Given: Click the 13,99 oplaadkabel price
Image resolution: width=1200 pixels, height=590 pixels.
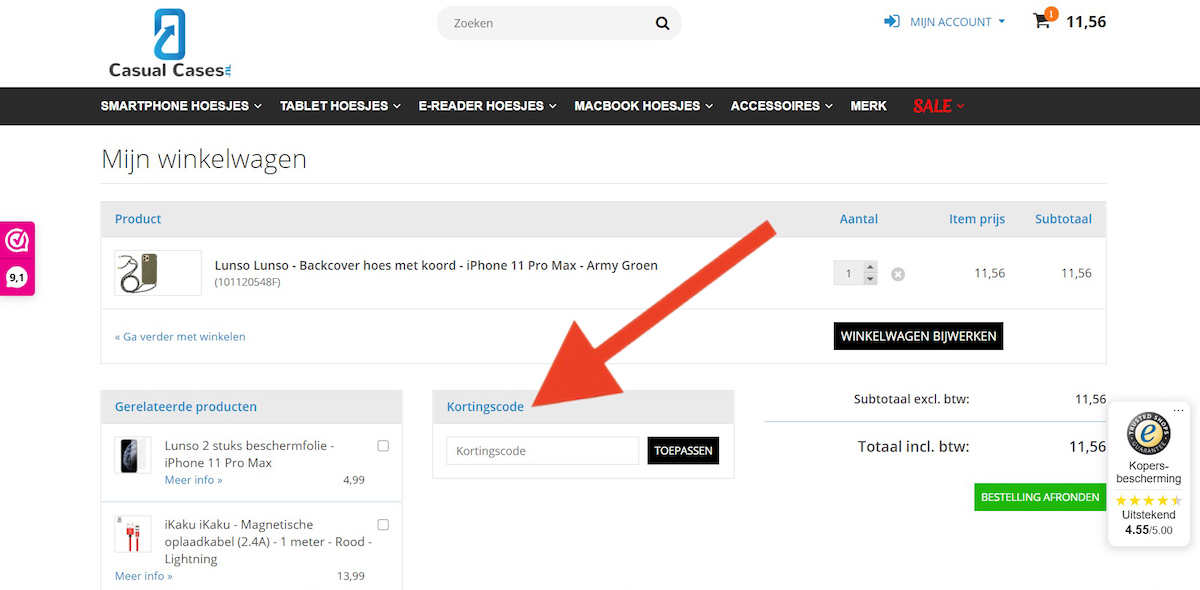Looking at the screenshot, I should pos(351,576).
